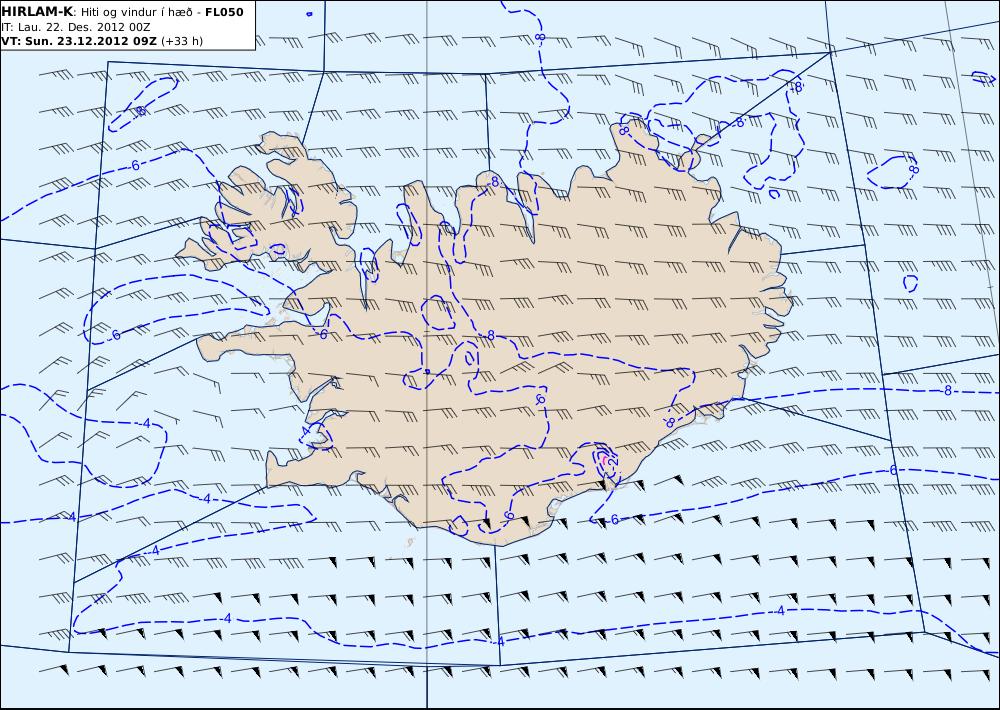Click the 'VT: Sun. 23.12.2012 09Z' valid time
This screenshot has height=710, width=1000.
pos(79,41)
